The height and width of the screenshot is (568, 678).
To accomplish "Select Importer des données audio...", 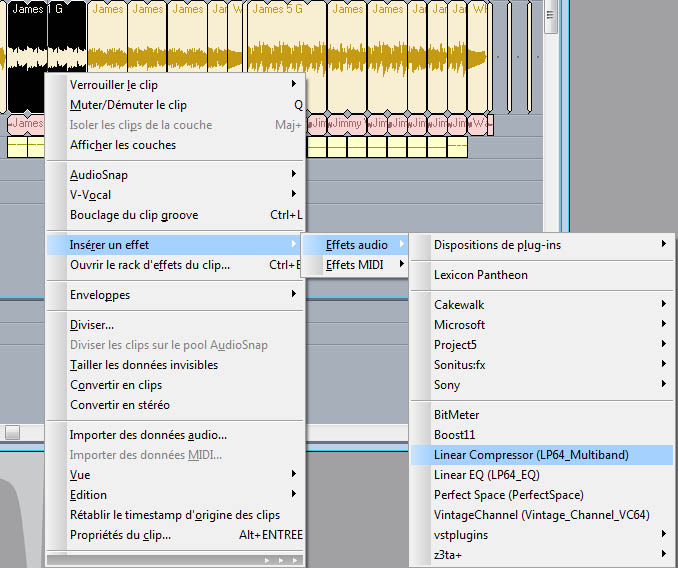I will (x=175, y=435).
